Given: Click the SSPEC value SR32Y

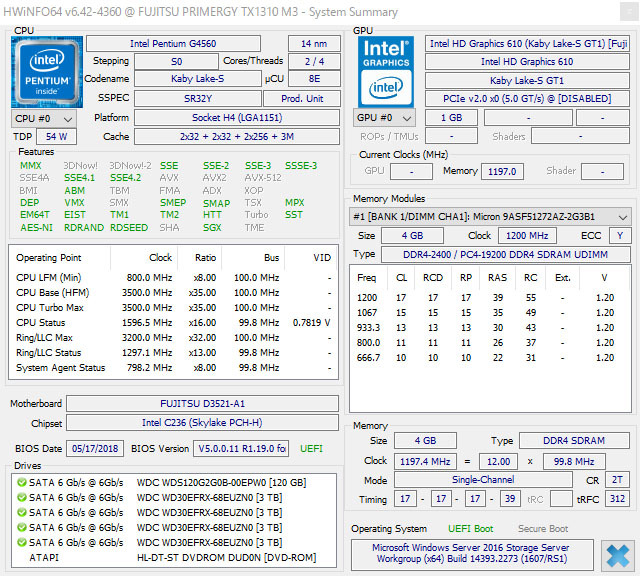Looking at the screenshot, I should pyautogui.click(x=198, y=99).
